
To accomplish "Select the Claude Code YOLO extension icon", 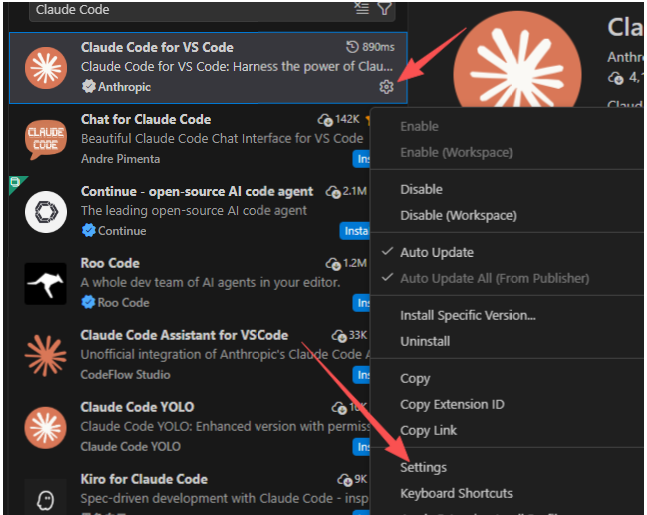I will (45, 428).
